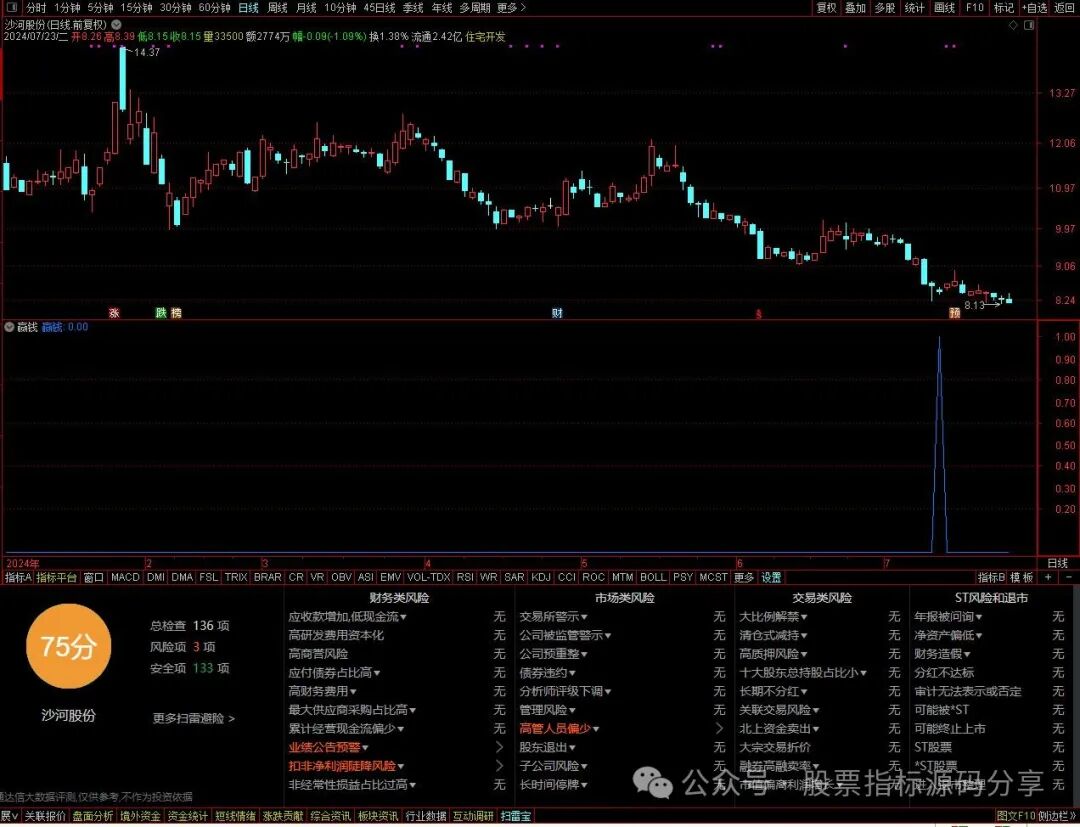Click 日线 label at chart bottom right
The image size is (1080, 827).
(x=1057, y=563)
